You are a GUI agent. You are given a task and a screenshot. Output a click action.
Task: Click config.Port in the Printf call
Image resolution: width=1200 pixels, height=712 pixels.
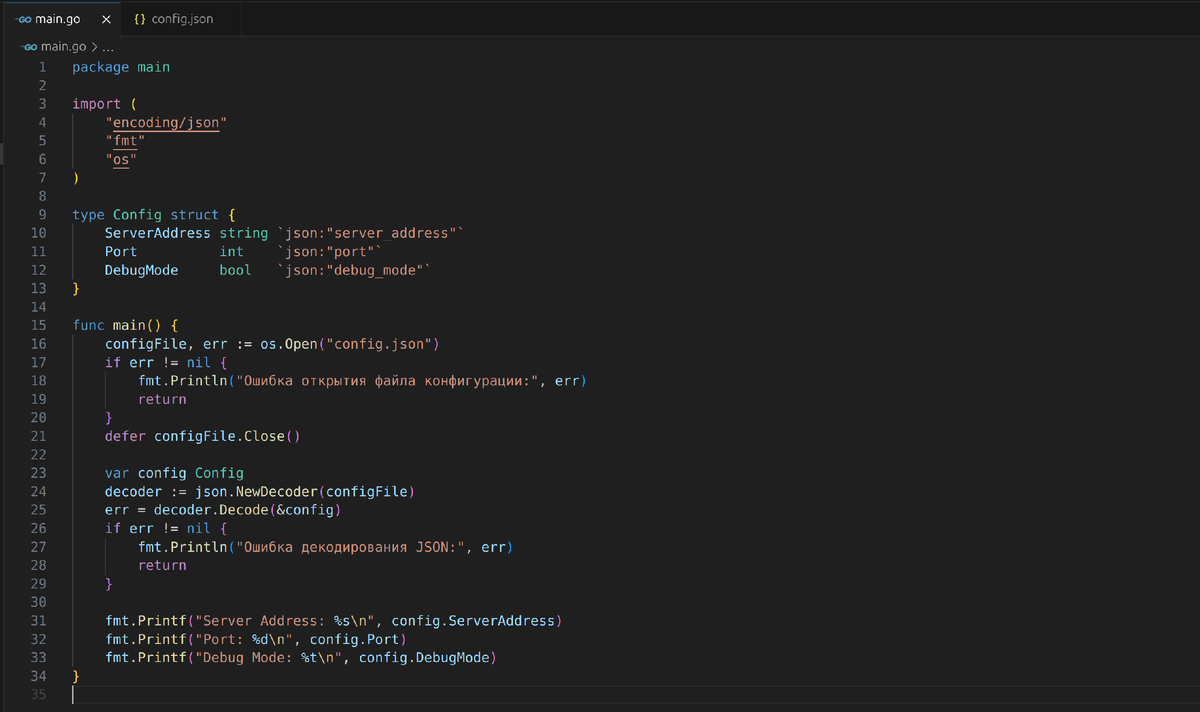pyautogui.click(x=355, y=639)
